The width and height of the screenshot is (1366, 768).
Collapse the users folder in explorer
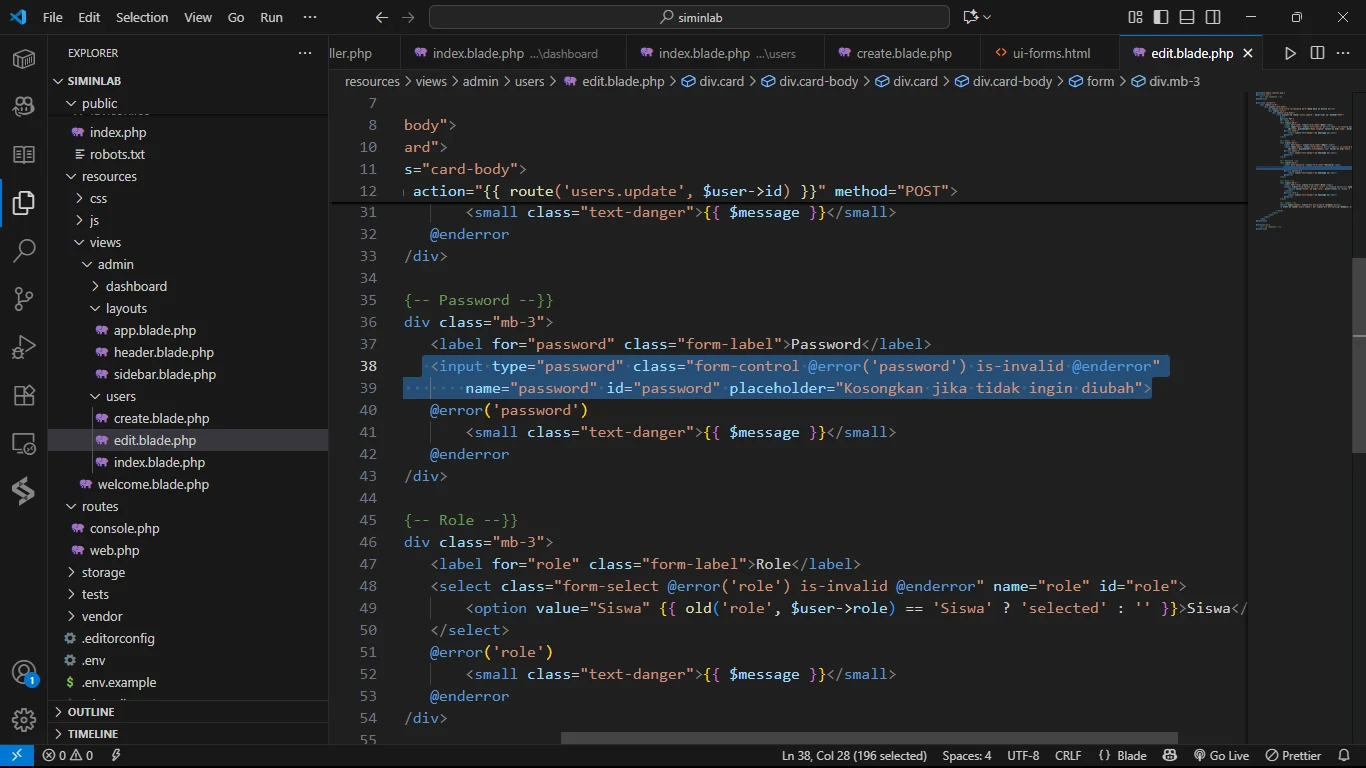pyautogui.click(x=120, y=396)
